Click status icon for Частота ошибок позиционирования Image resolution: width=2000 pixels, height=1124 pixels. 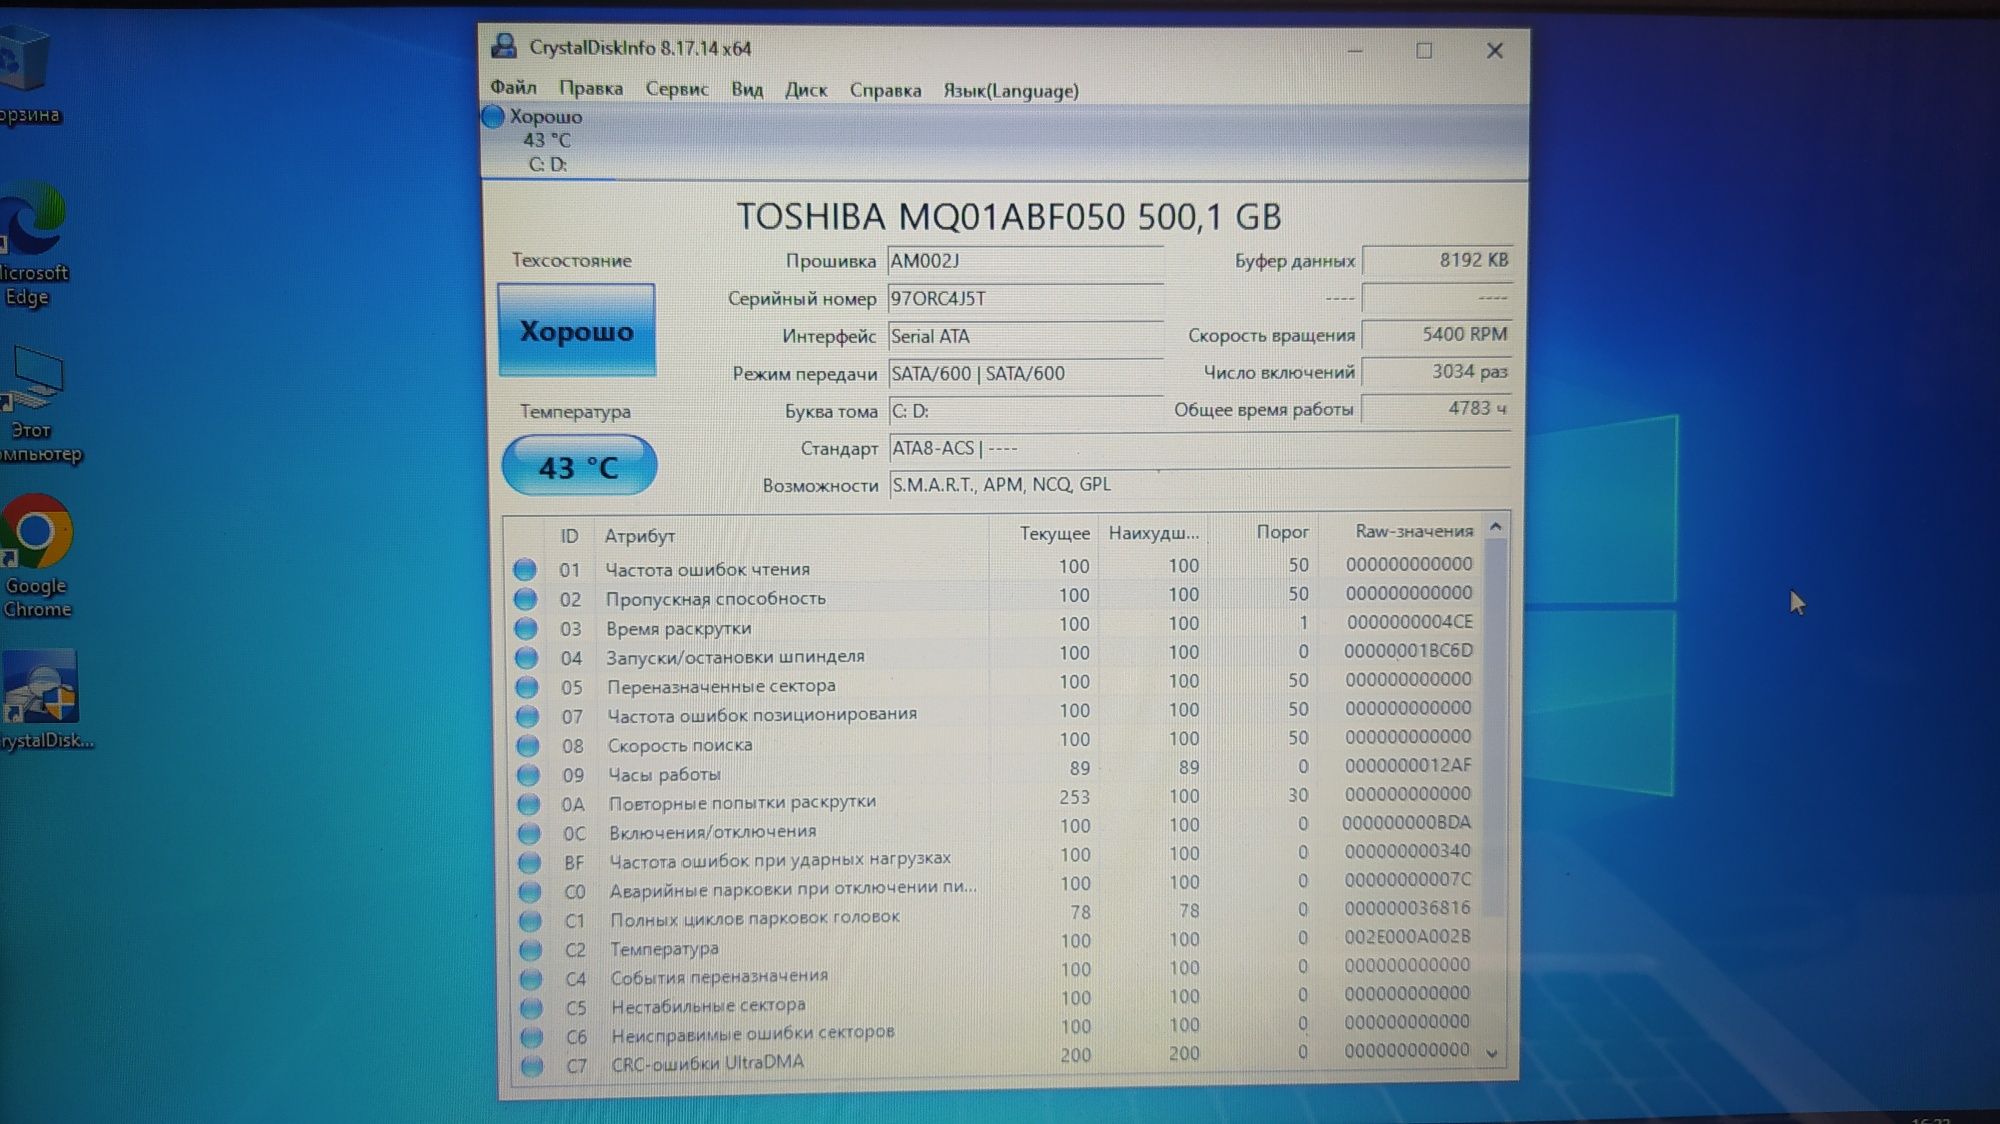click(527, 716)
